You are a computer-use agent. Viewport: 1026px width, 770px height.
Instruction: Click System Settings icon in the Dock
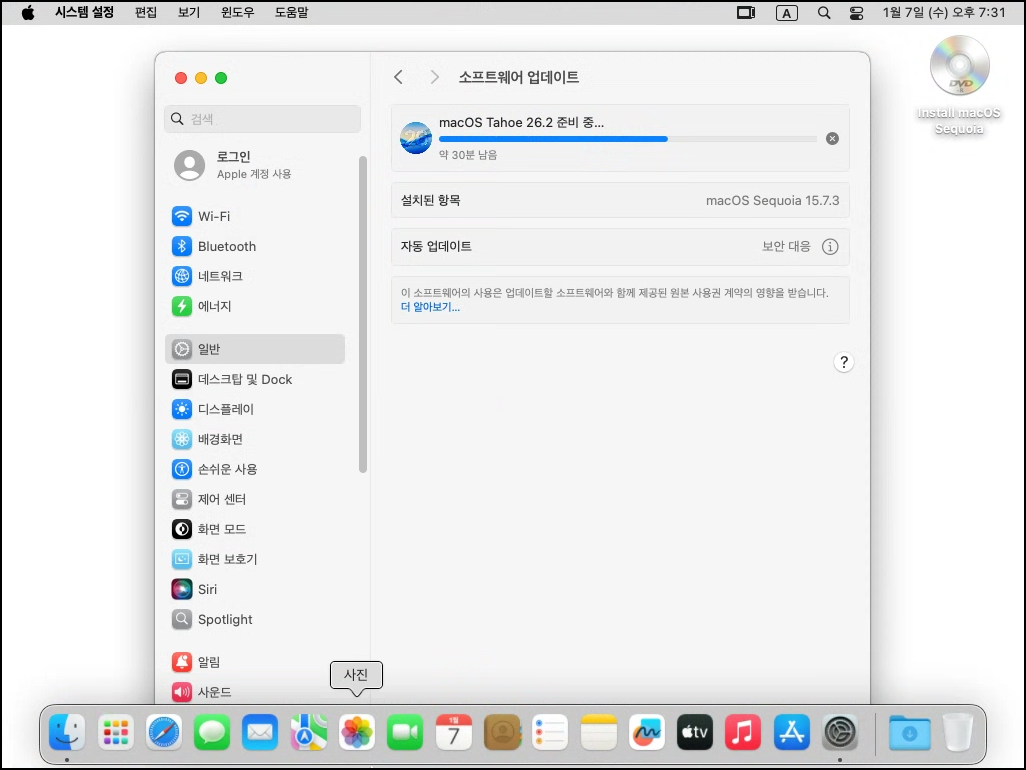(840, 732)
